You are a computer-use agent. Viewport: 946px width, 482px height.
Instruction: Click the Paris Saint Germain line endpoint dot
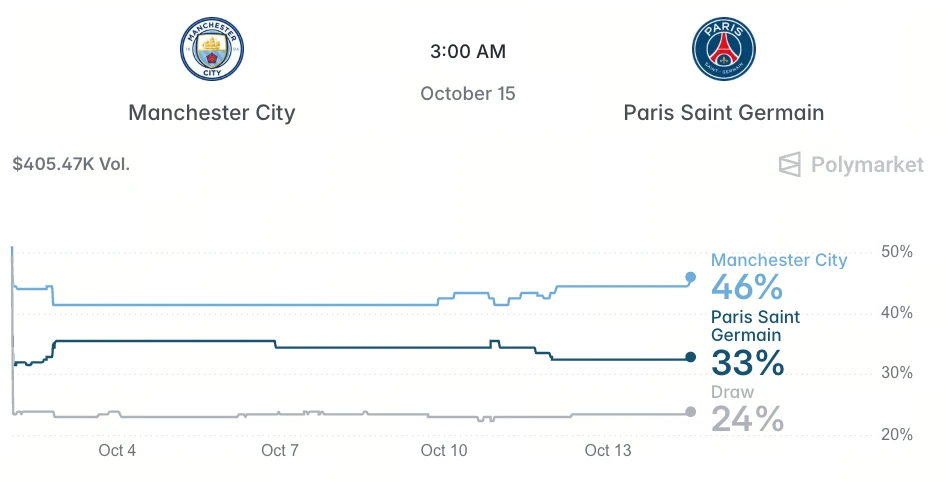(x=691, y=357)
